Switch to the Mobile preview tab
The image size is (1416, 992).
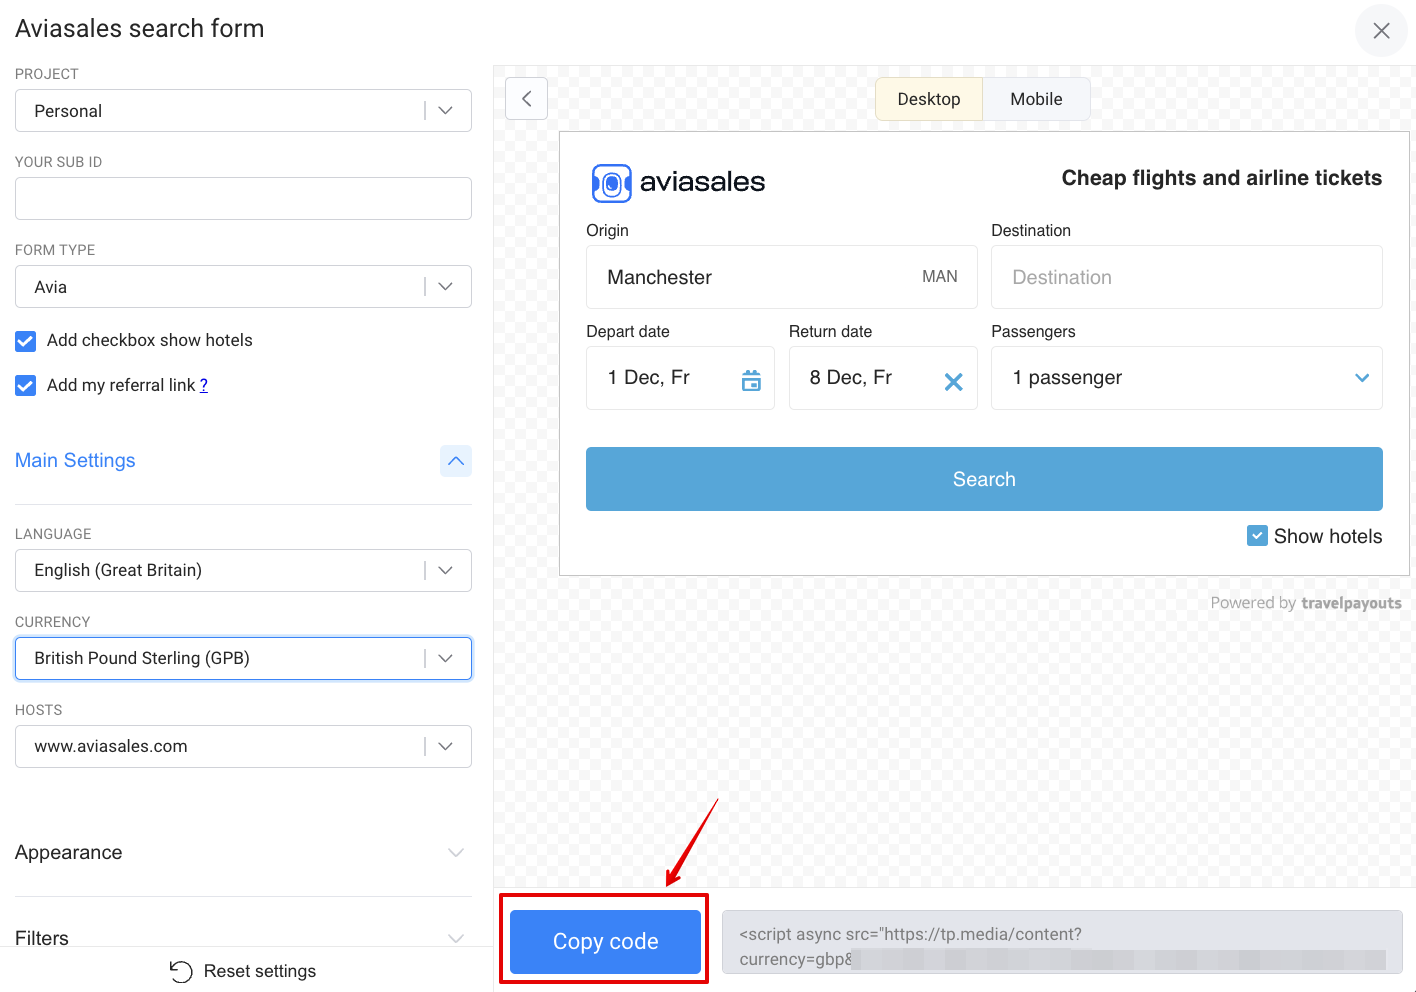point(1036,99)
